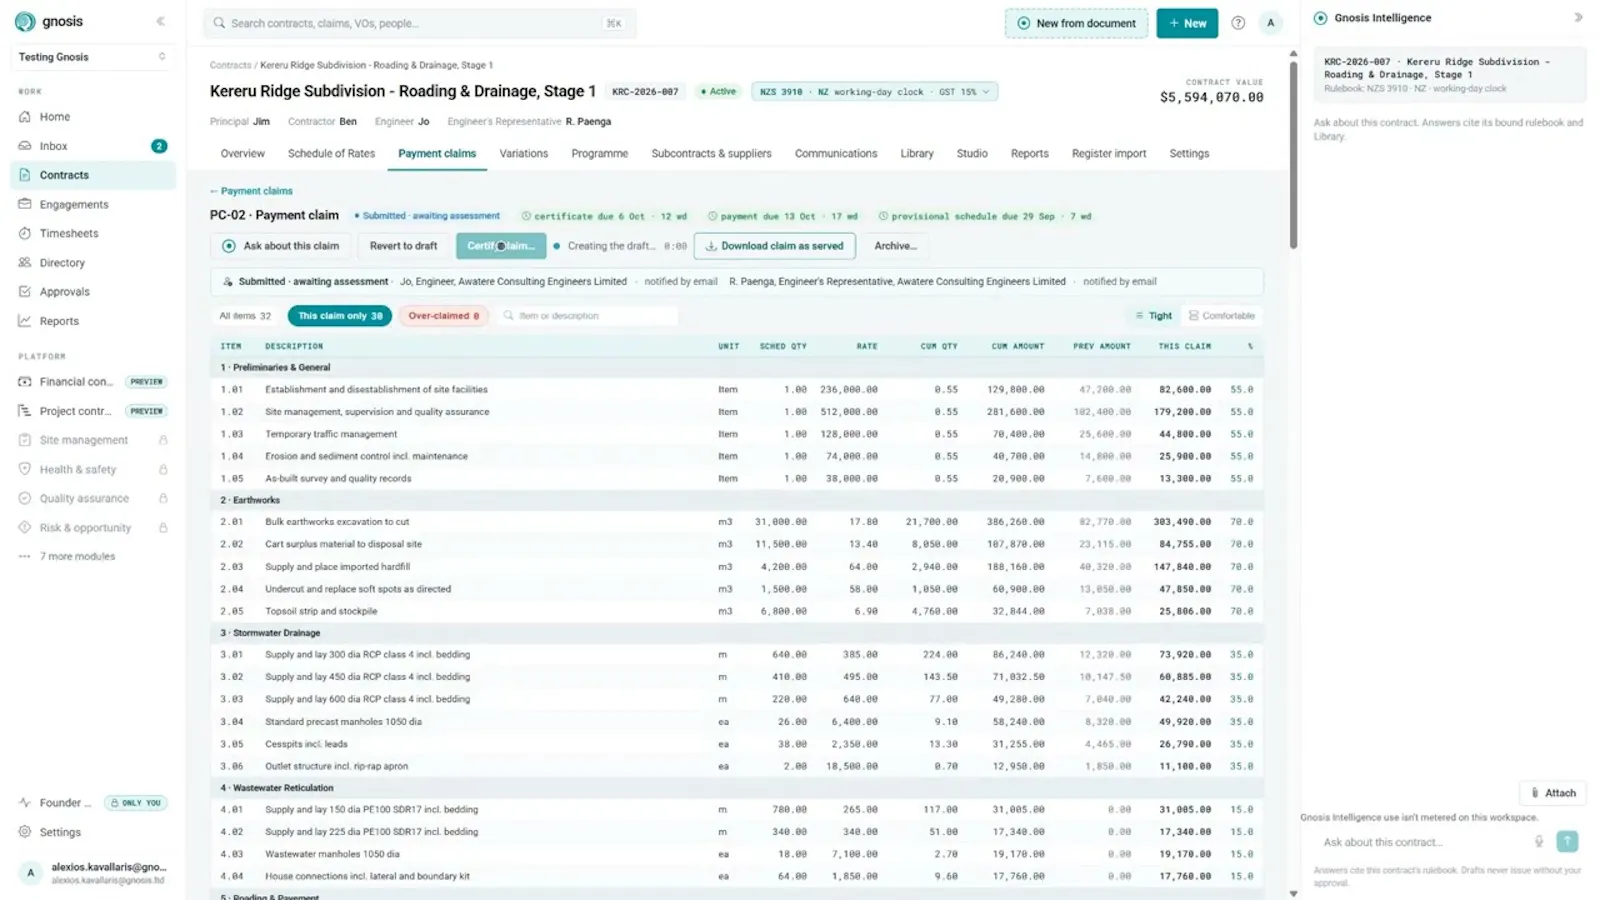Screen dimensions: 1600x900
Task: Go back via Payment claims link
Action: click(x=251, y=191)
